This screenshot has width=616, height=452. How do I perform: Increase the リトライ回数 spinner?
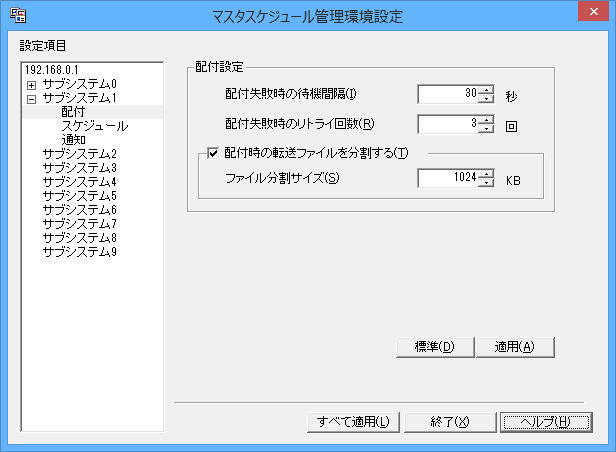click(x=486, y=120)
